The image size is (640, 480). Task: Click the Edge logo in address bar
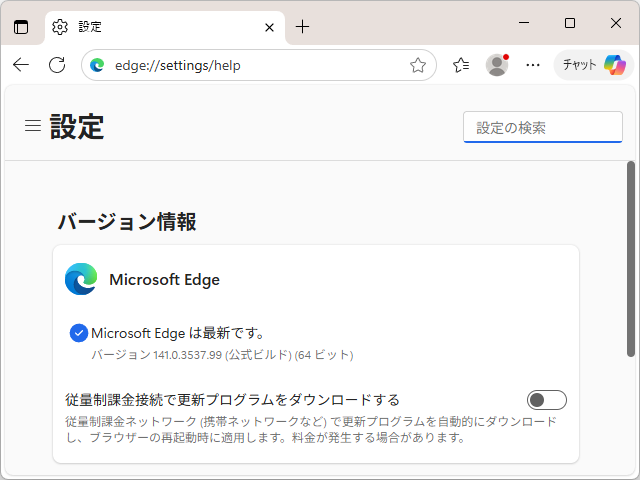click(x=97, y=65)
